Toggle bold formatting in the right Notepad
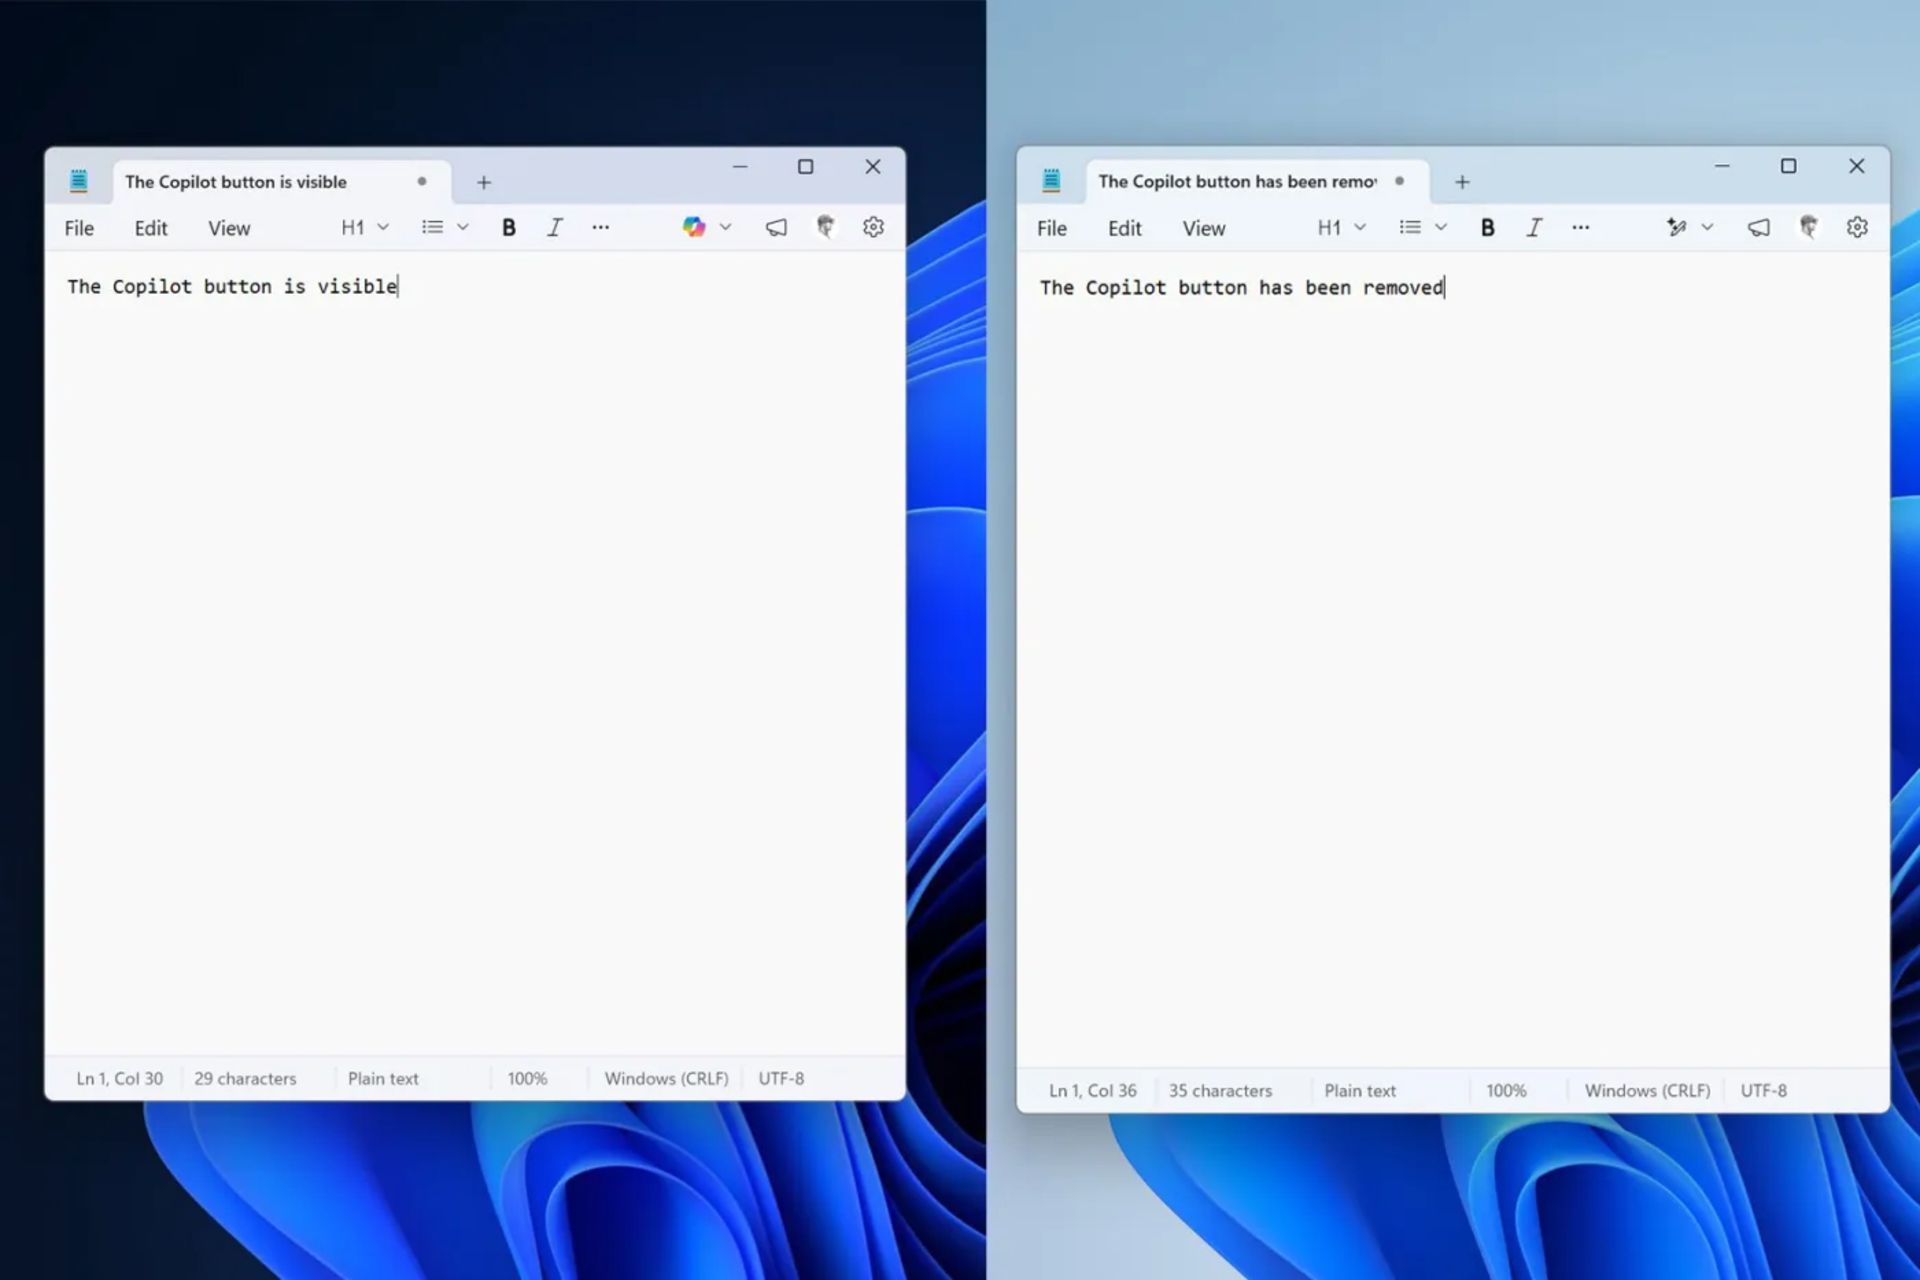 tap(1487, 227)
